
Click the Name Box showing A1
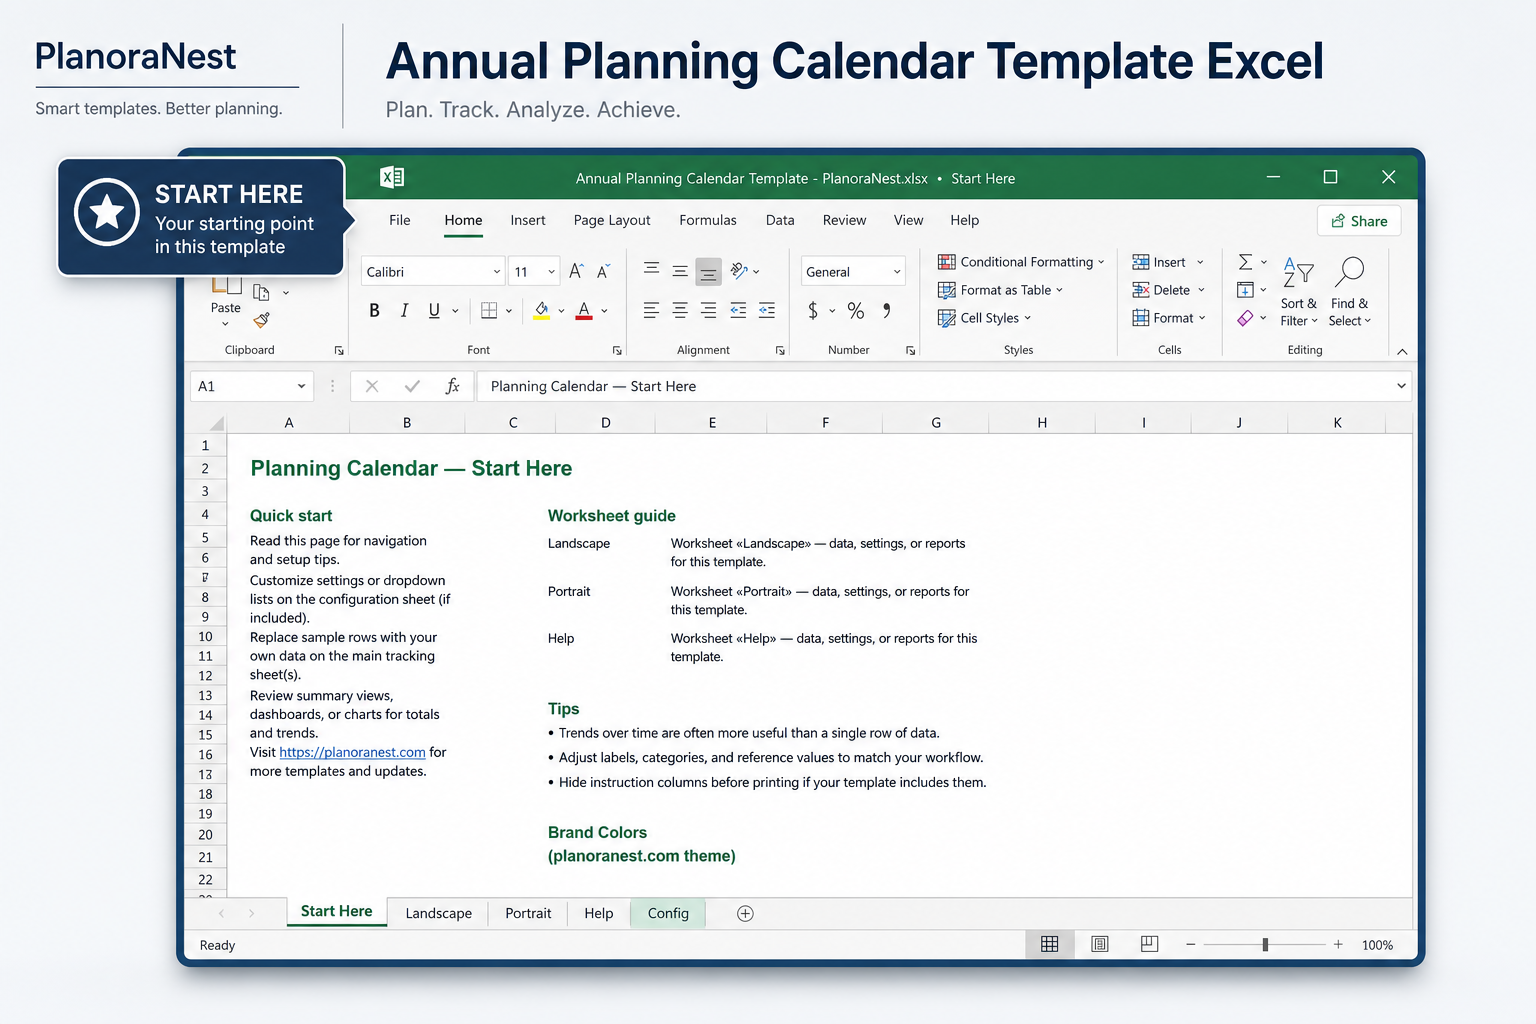tap(252, 386)
